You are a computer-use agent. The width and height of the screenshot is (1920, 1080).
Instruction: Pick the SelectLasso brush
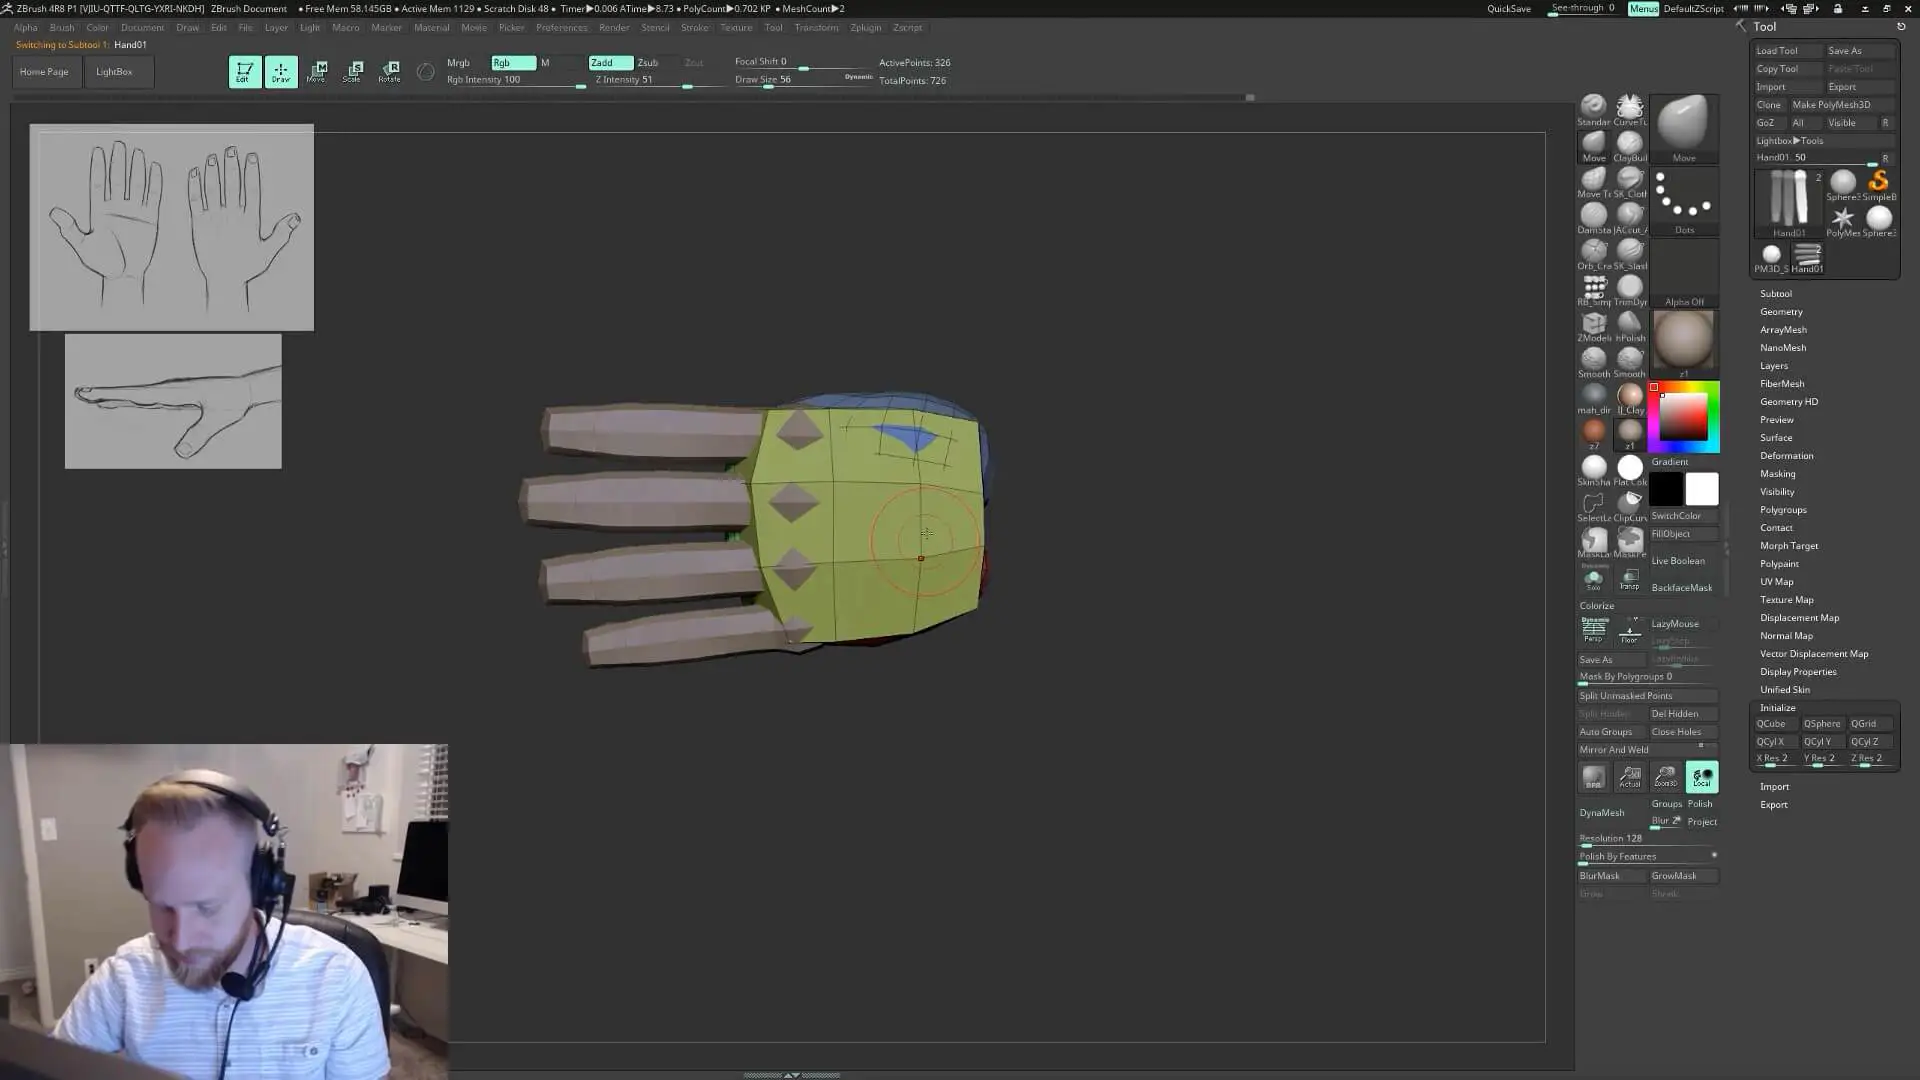pyautogui.click(x=1593, y=506)
